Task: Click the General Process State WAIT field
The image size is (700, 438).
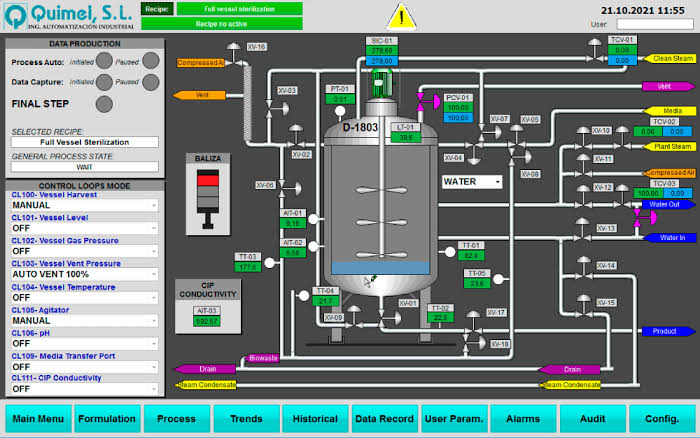Action: point(84,167)
